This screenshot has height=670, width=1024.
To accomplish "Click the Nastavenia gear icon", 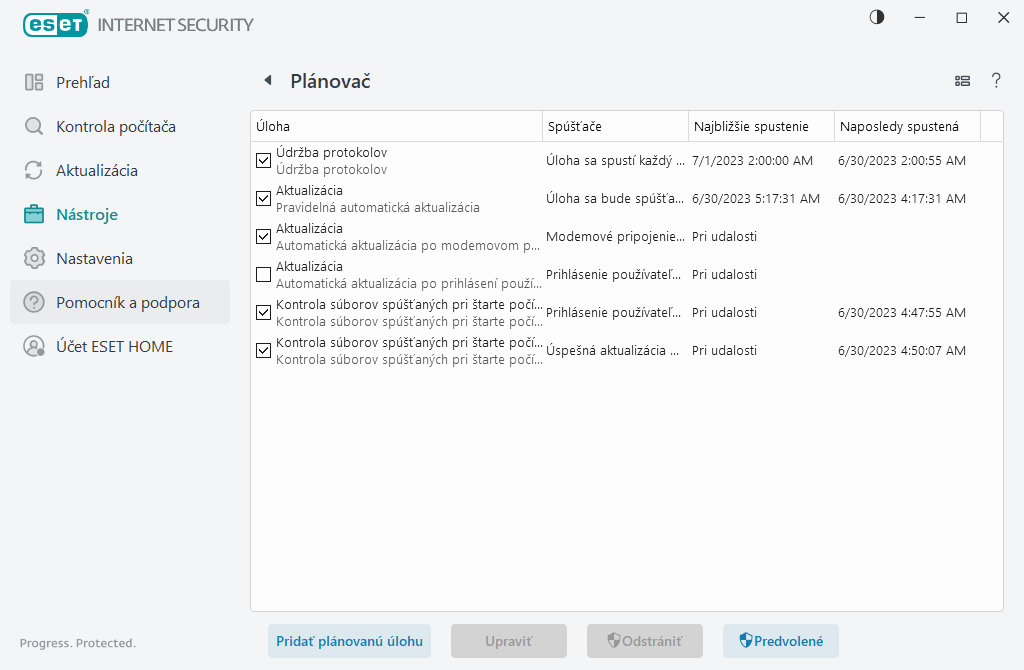I will pos(34,258).
